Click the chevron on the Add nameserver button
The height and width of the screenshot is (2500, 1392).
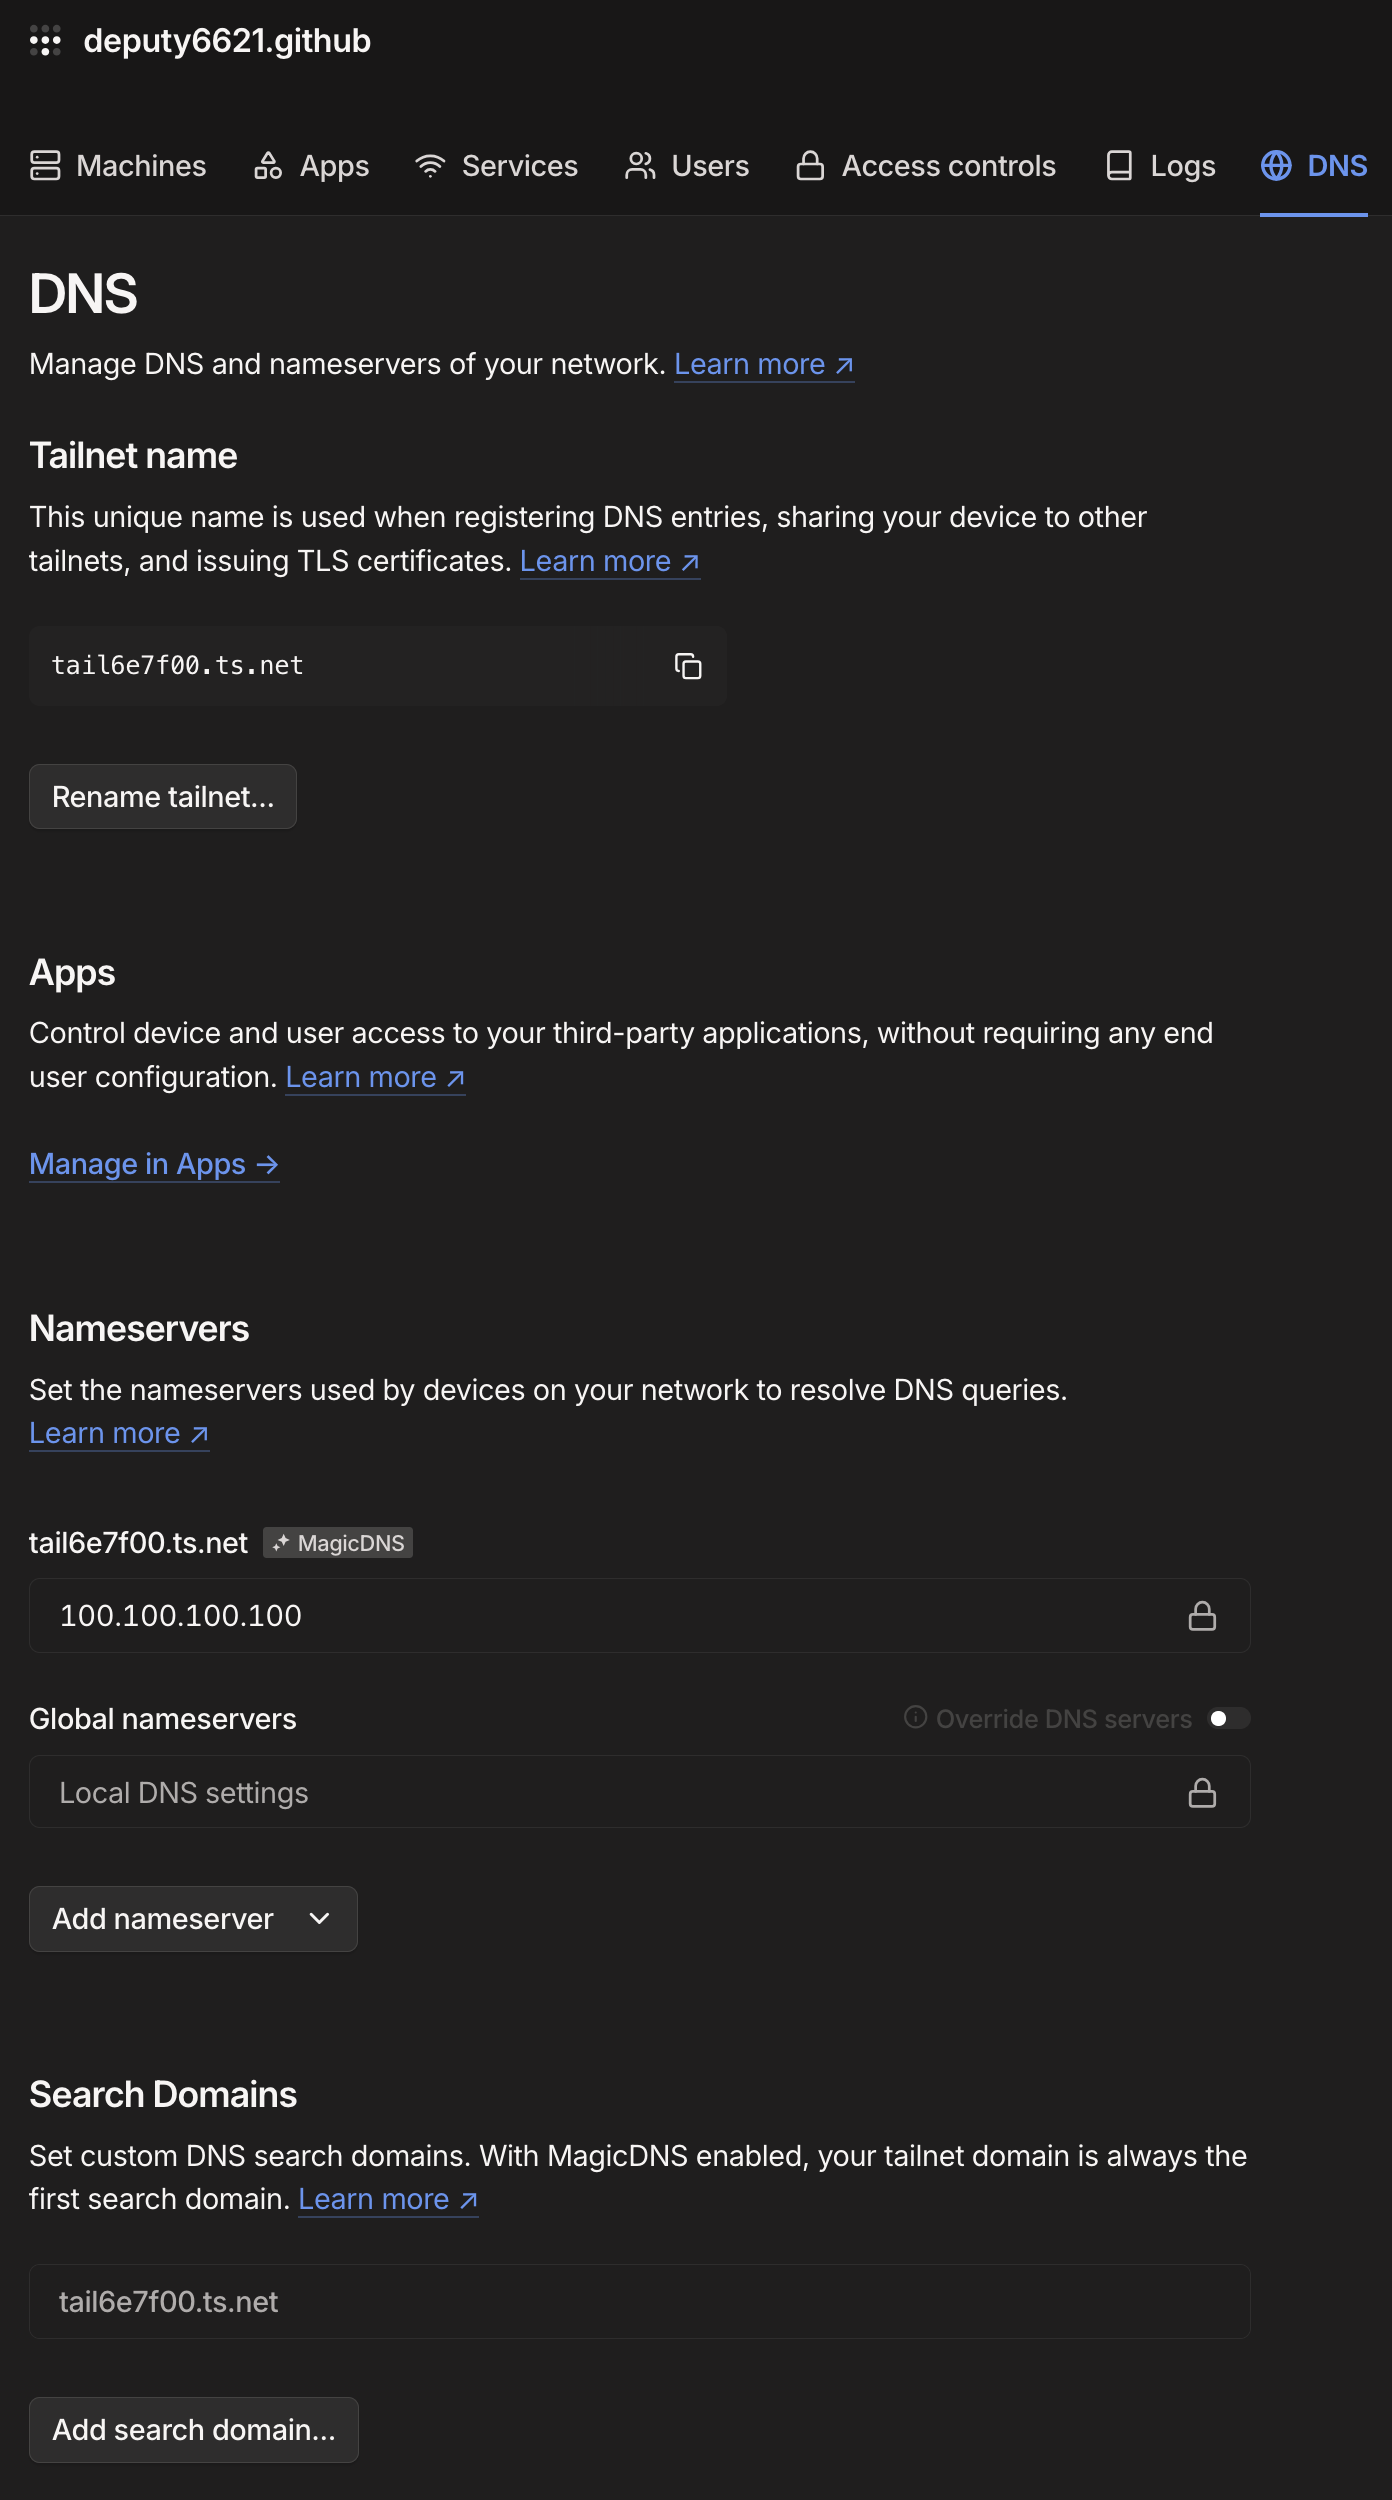click(320, 1919)
